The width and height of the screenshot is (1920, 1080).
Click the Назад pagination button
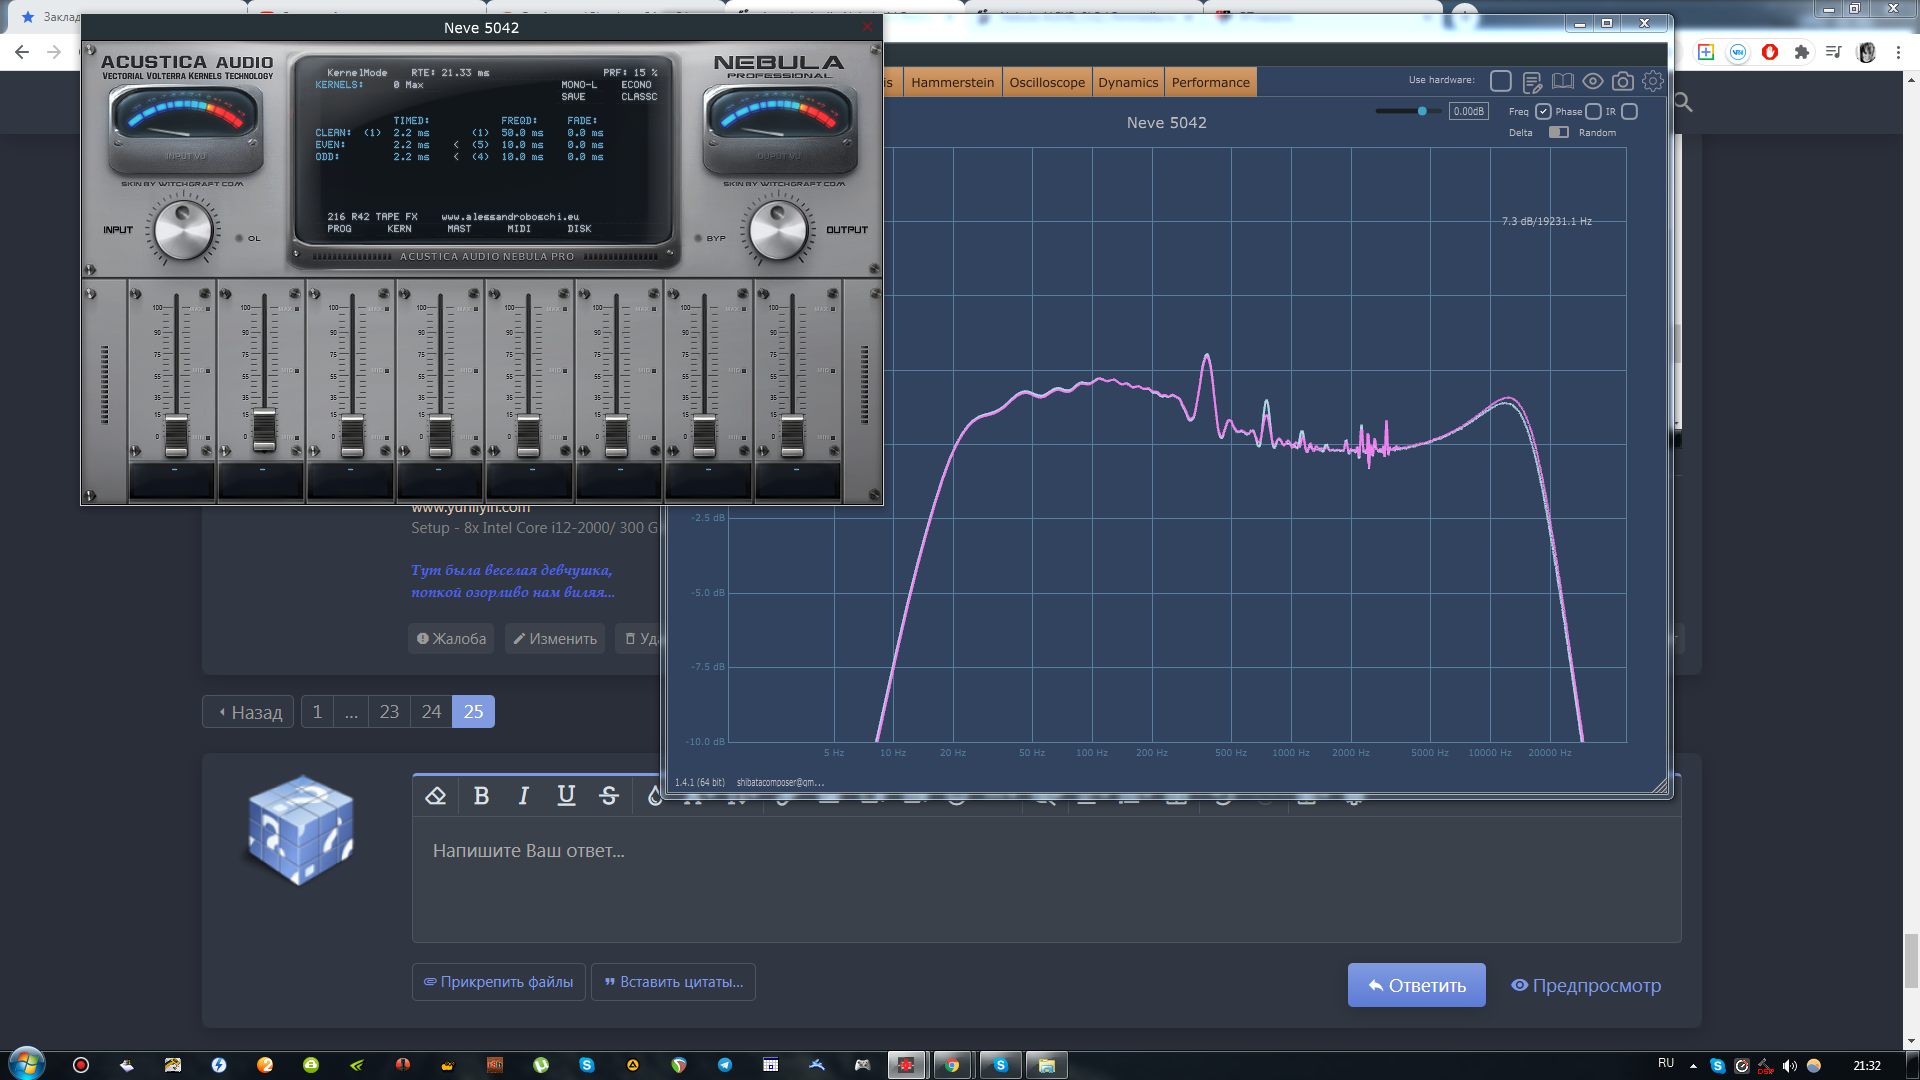coord(248,712)
